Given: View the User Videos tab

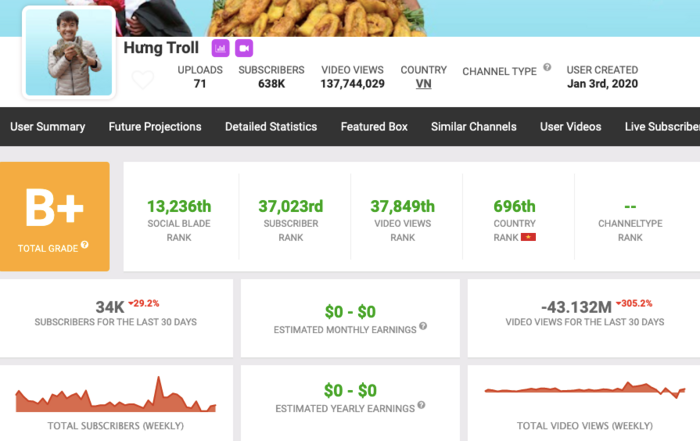Looking at the screenshot, I should (570, 127).
